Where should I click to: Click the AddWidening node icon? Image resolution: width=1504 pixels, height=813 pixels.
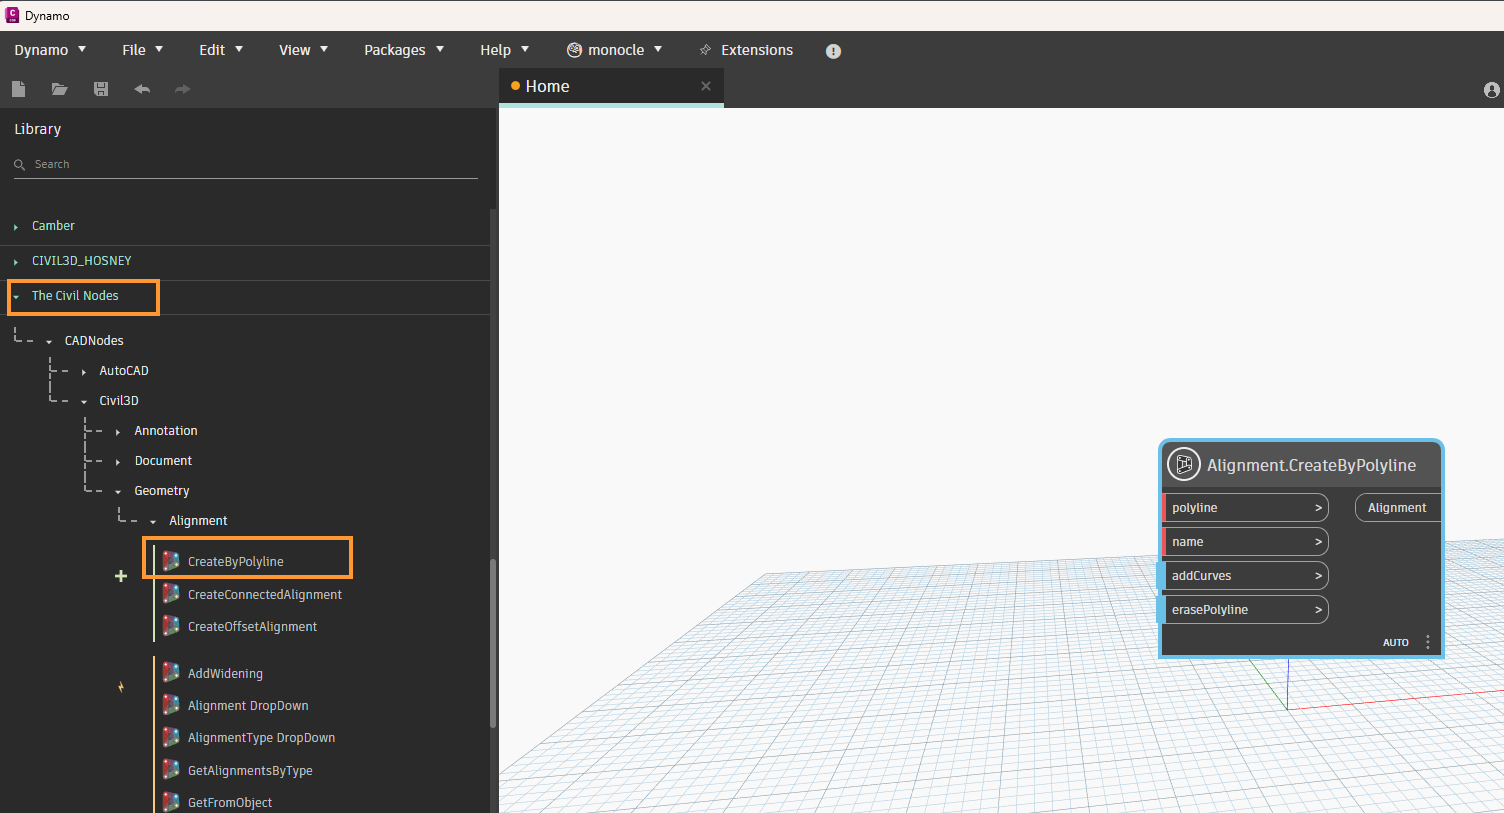pos(171,673)
